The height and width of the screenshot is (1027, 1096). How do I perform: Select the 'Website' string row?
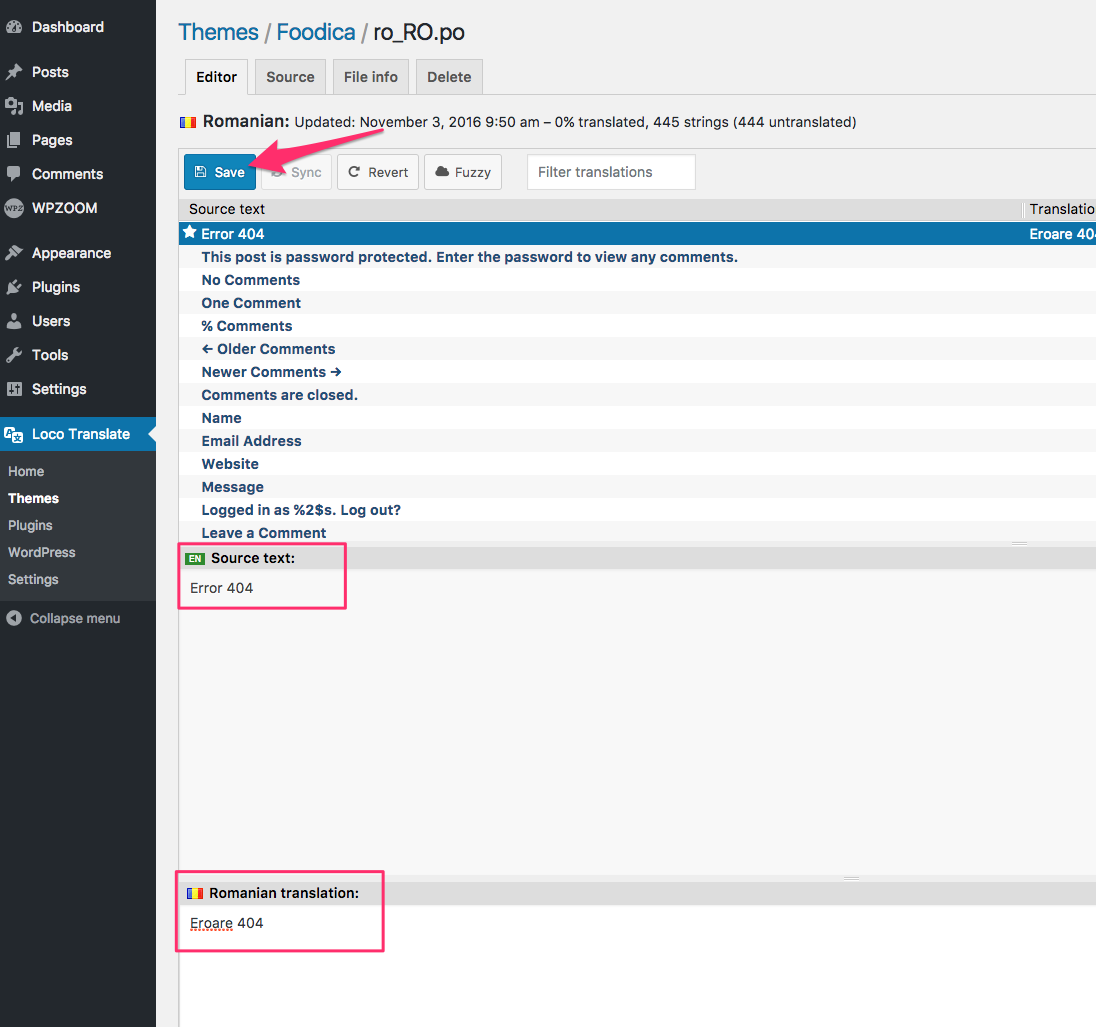pos(637,464)
